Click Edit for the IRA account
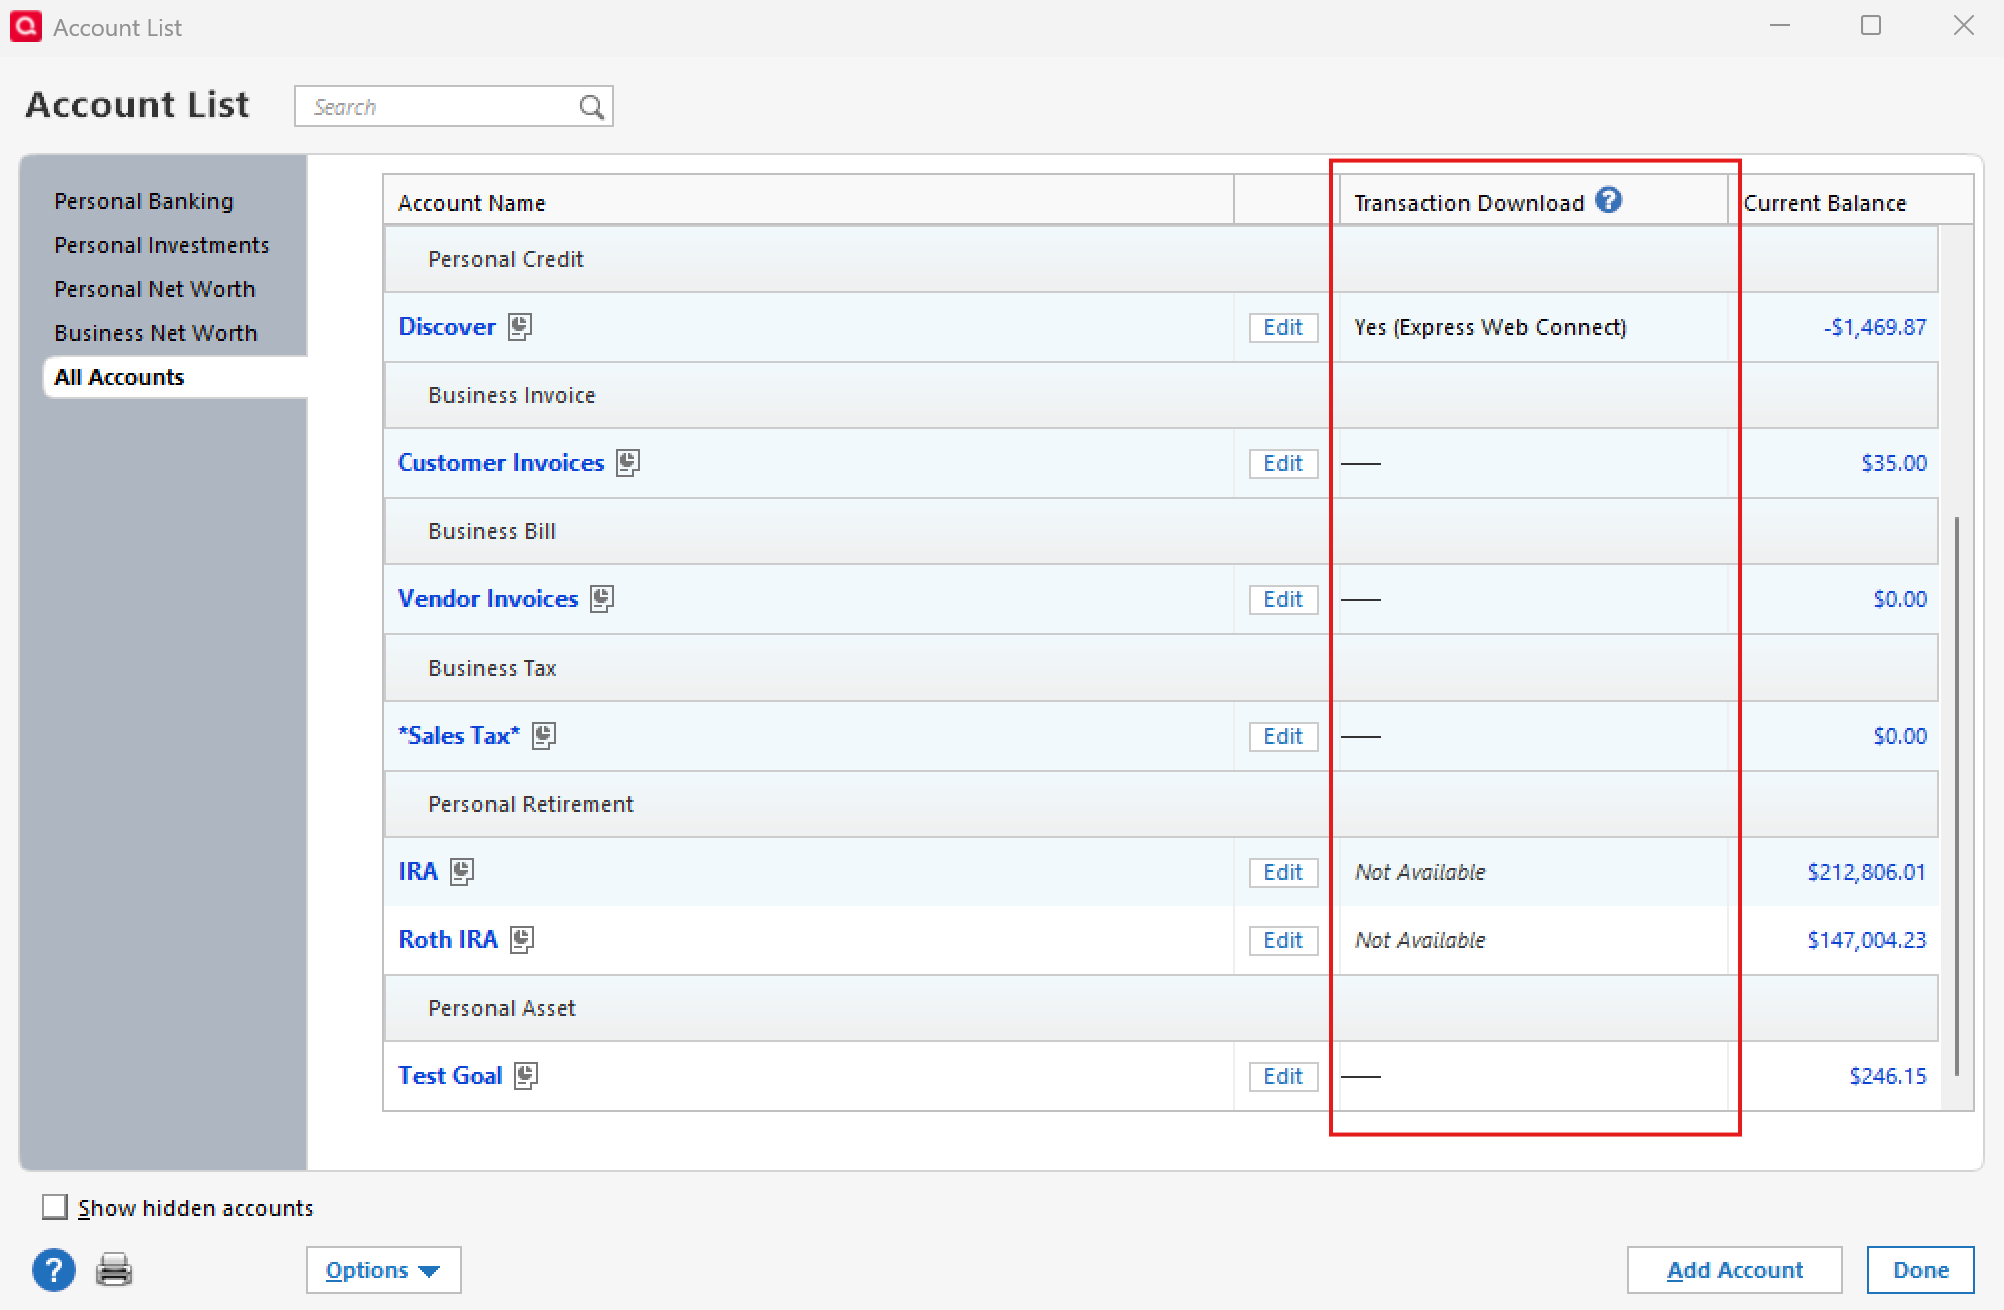 pyautogui.click(x=1282, y=872)
